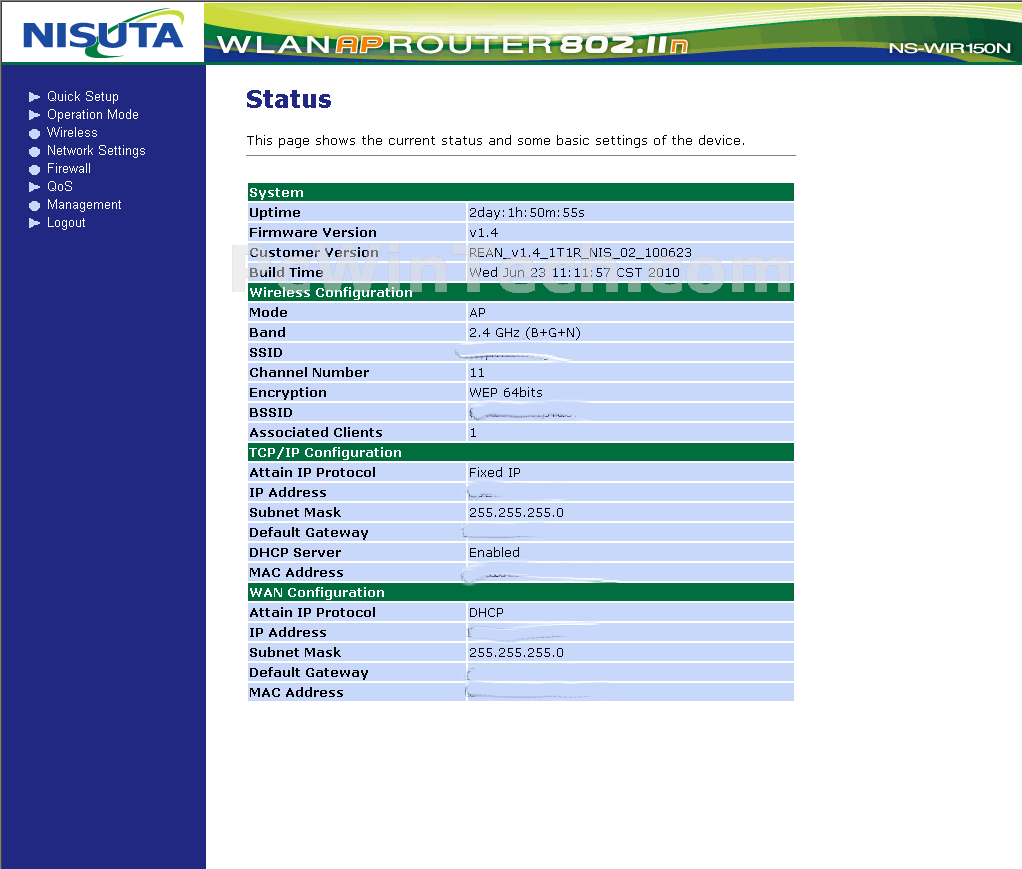This screenshot has width=1022, height=869.
Task: Select the Wireless Configuration section header
Action: pyautogui.click(x=521, y=292)
